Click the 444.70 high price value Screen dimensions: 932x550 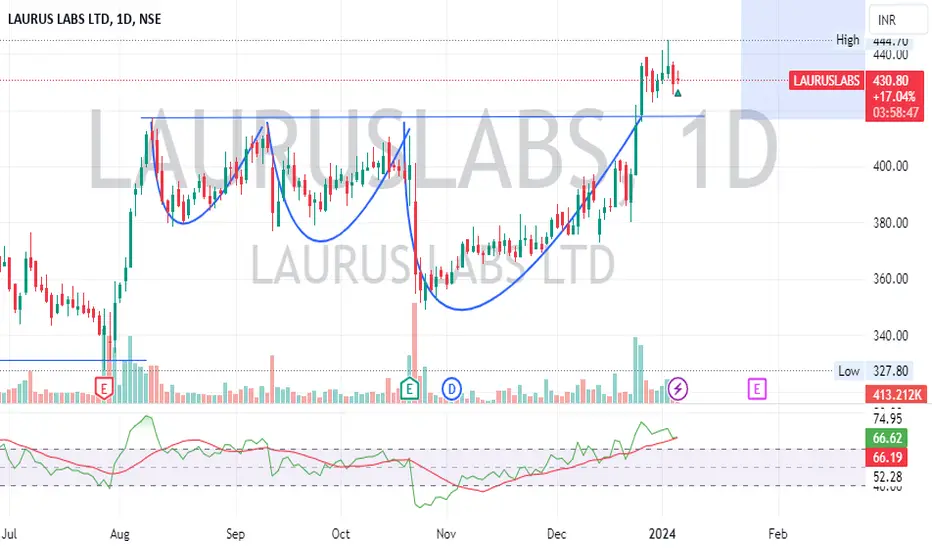coord(890,41)
